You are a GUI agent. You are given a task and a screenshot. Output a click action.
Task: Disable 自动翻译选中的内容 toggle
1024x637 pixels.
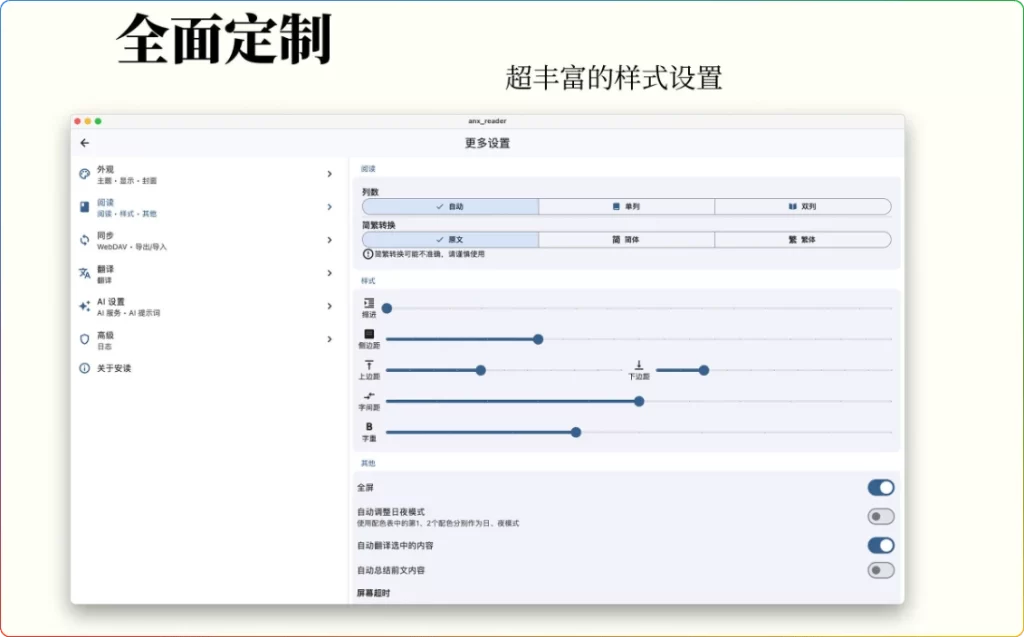pyautogui.click(x=879, y=545)
